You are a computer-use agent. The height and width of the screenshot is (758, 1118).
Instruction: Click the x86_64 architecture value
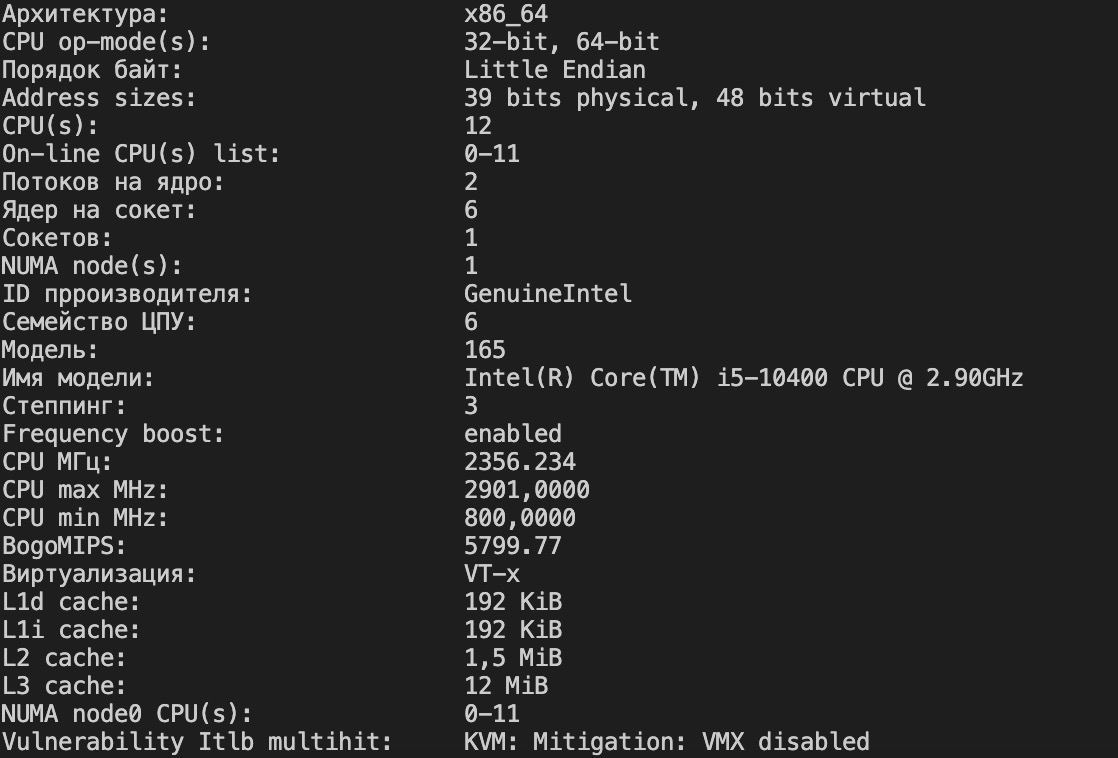[x=506, y=14]
